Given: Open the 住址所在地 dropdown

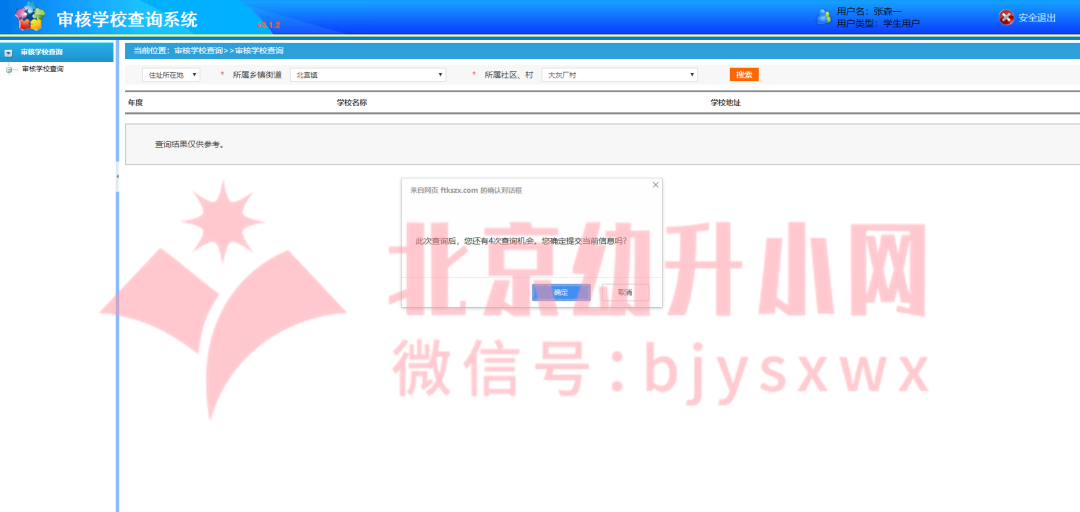Looking at the screenshot, I should tap(171, 74).
